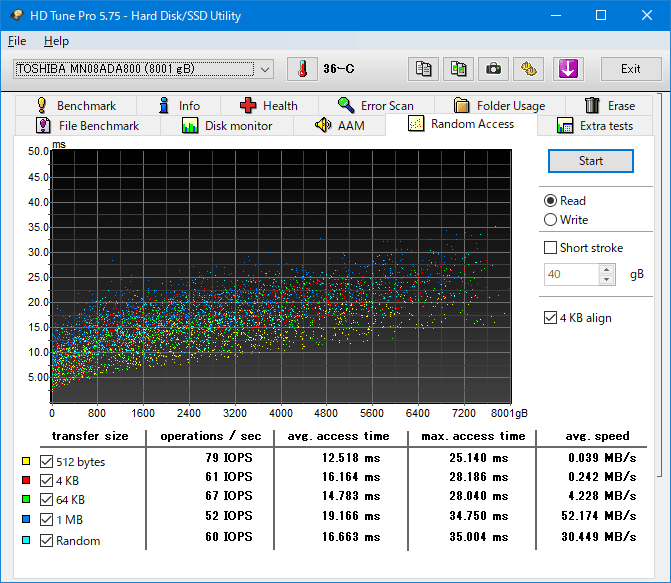
Task: Select the Write radio button
Action: tap(551, 220)
